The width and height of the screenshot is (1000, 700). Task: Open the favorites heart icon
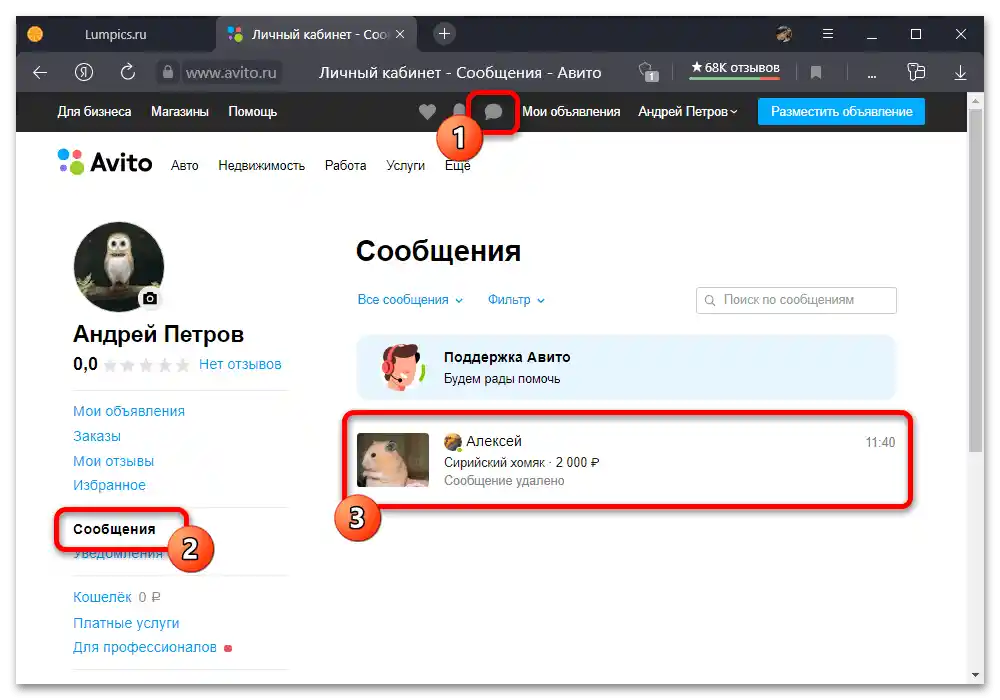click(427, 112)
